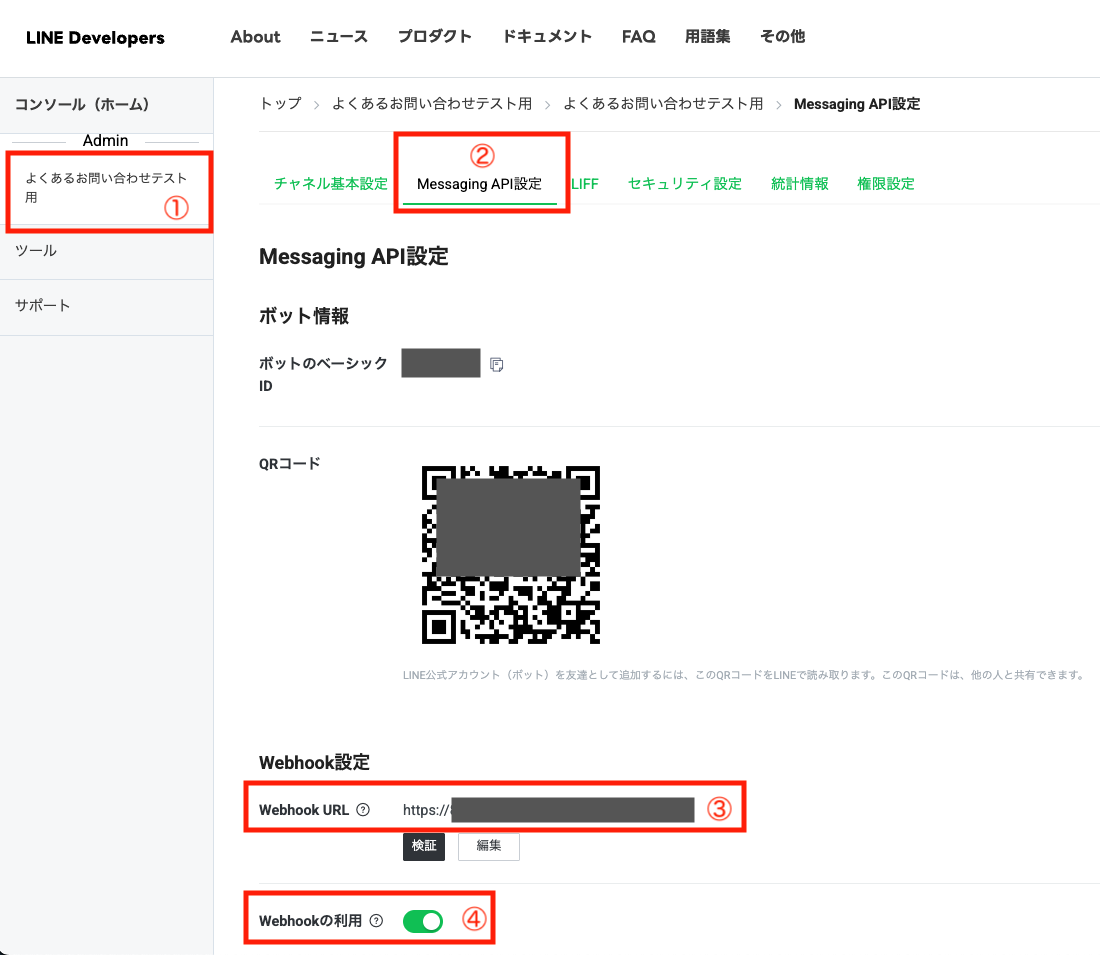This screenshot has width=1100, height=955.
Task: Toggle the Webhookの利用 switch
Action: 423,921
